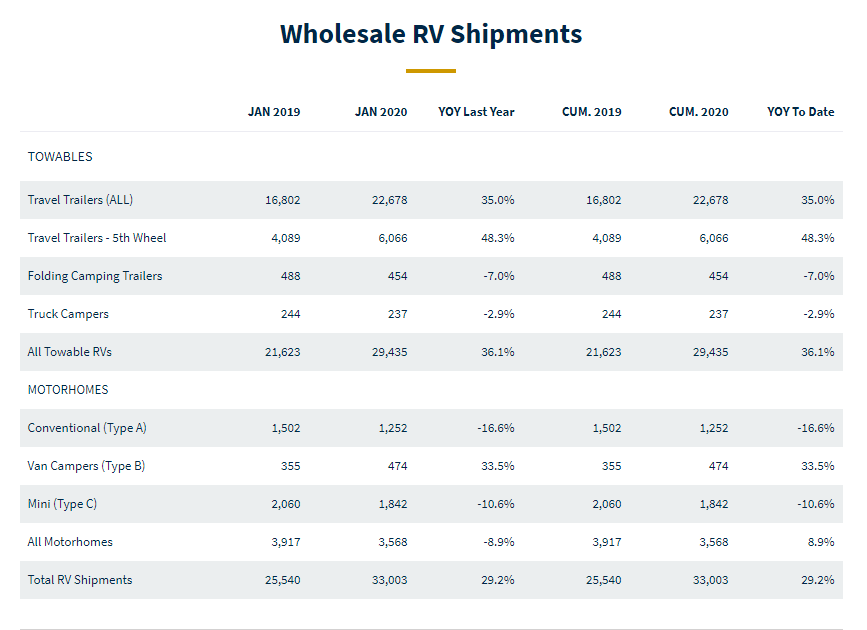
Task: Select the YOY To Date column header
Action: pos(800,112)
